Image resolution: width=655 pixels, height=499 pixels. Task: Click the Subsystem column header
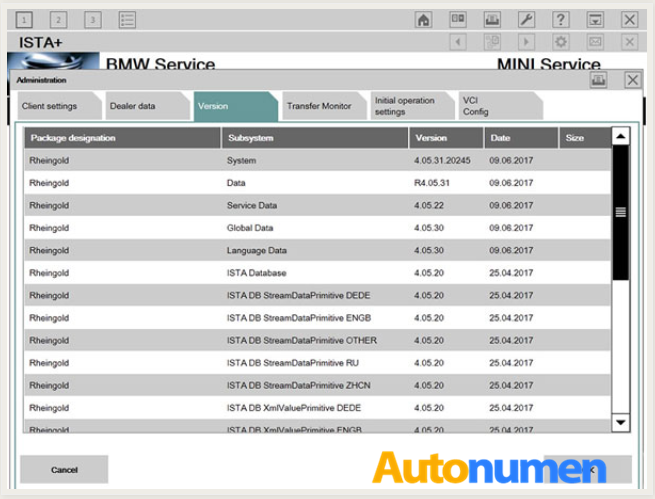pyautogui.click(x=315, y=138)
